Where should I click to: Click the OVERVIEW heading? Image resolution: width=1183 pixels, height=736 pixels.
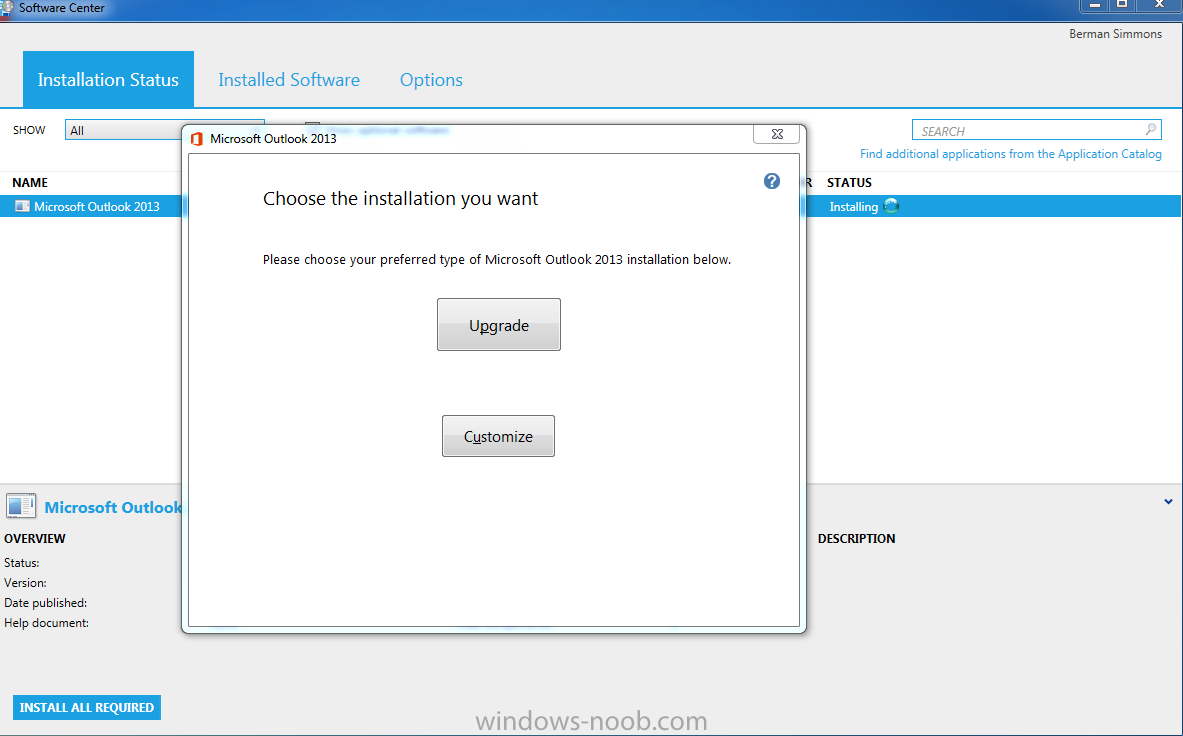(x=35, y=538)
